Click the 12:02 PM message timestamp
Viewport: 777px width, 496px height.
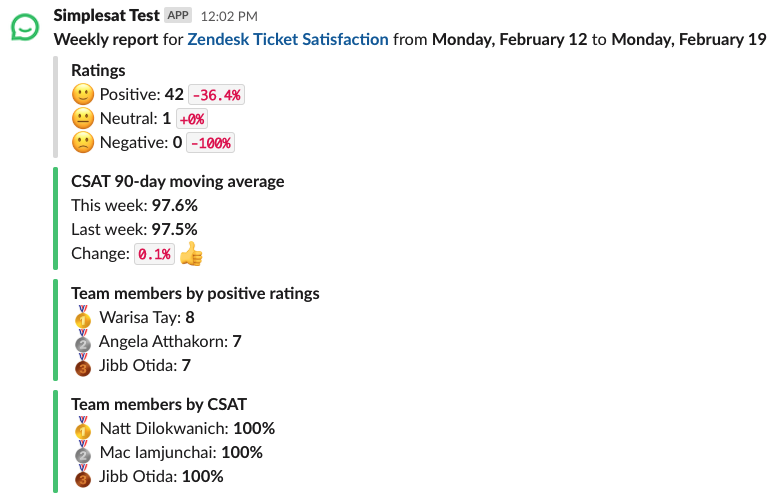click(229, 16)
